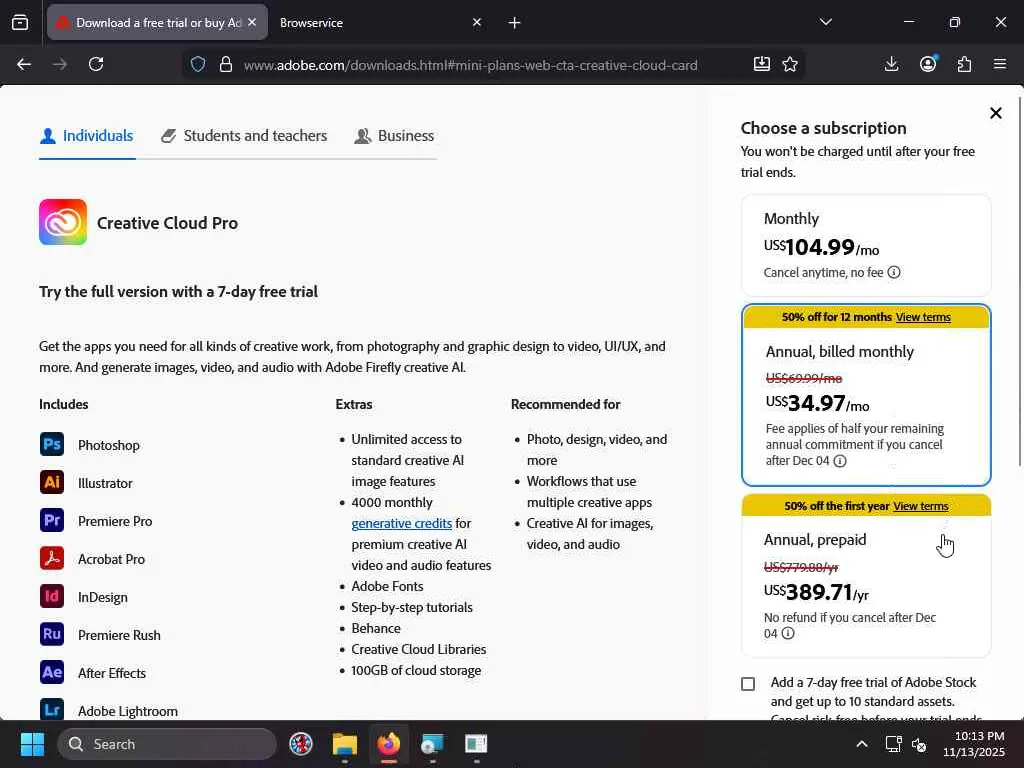Select the Annual, prepaid plan
The width and height of the screenshot is (1024, 768).
click(866, 585)
